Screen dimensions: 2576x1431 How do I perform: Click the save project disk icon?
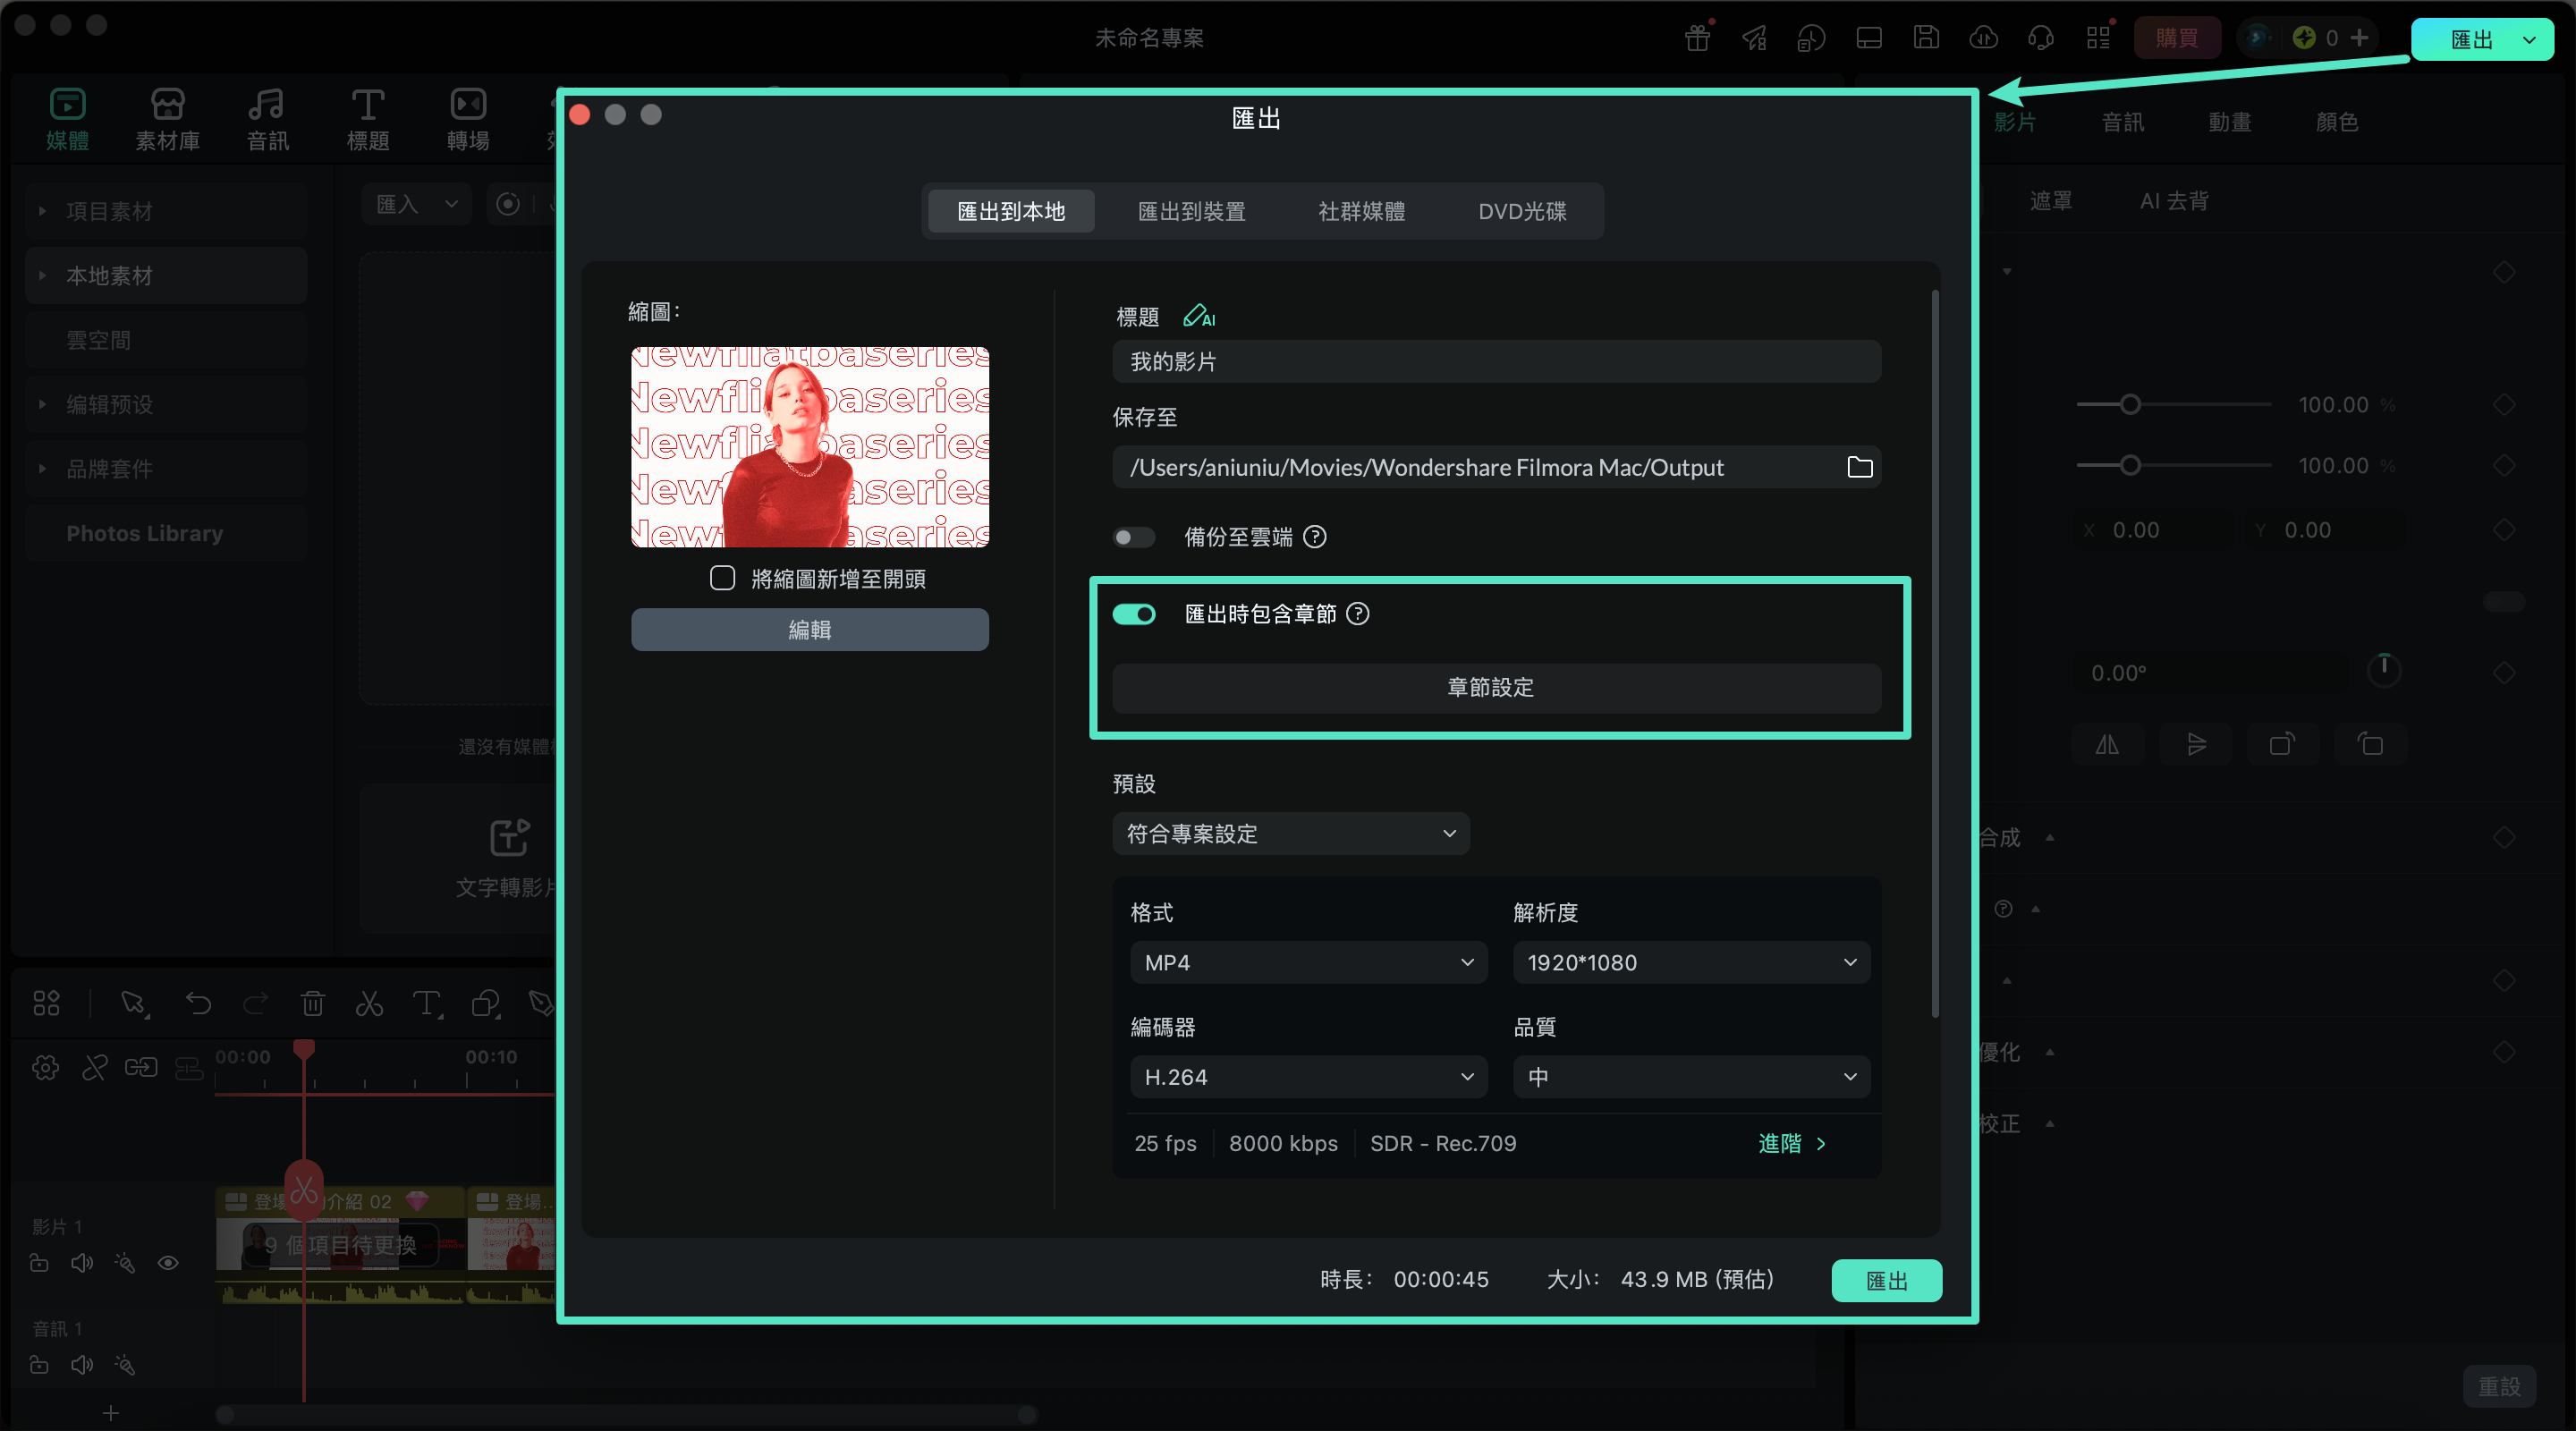[1926, 38]
